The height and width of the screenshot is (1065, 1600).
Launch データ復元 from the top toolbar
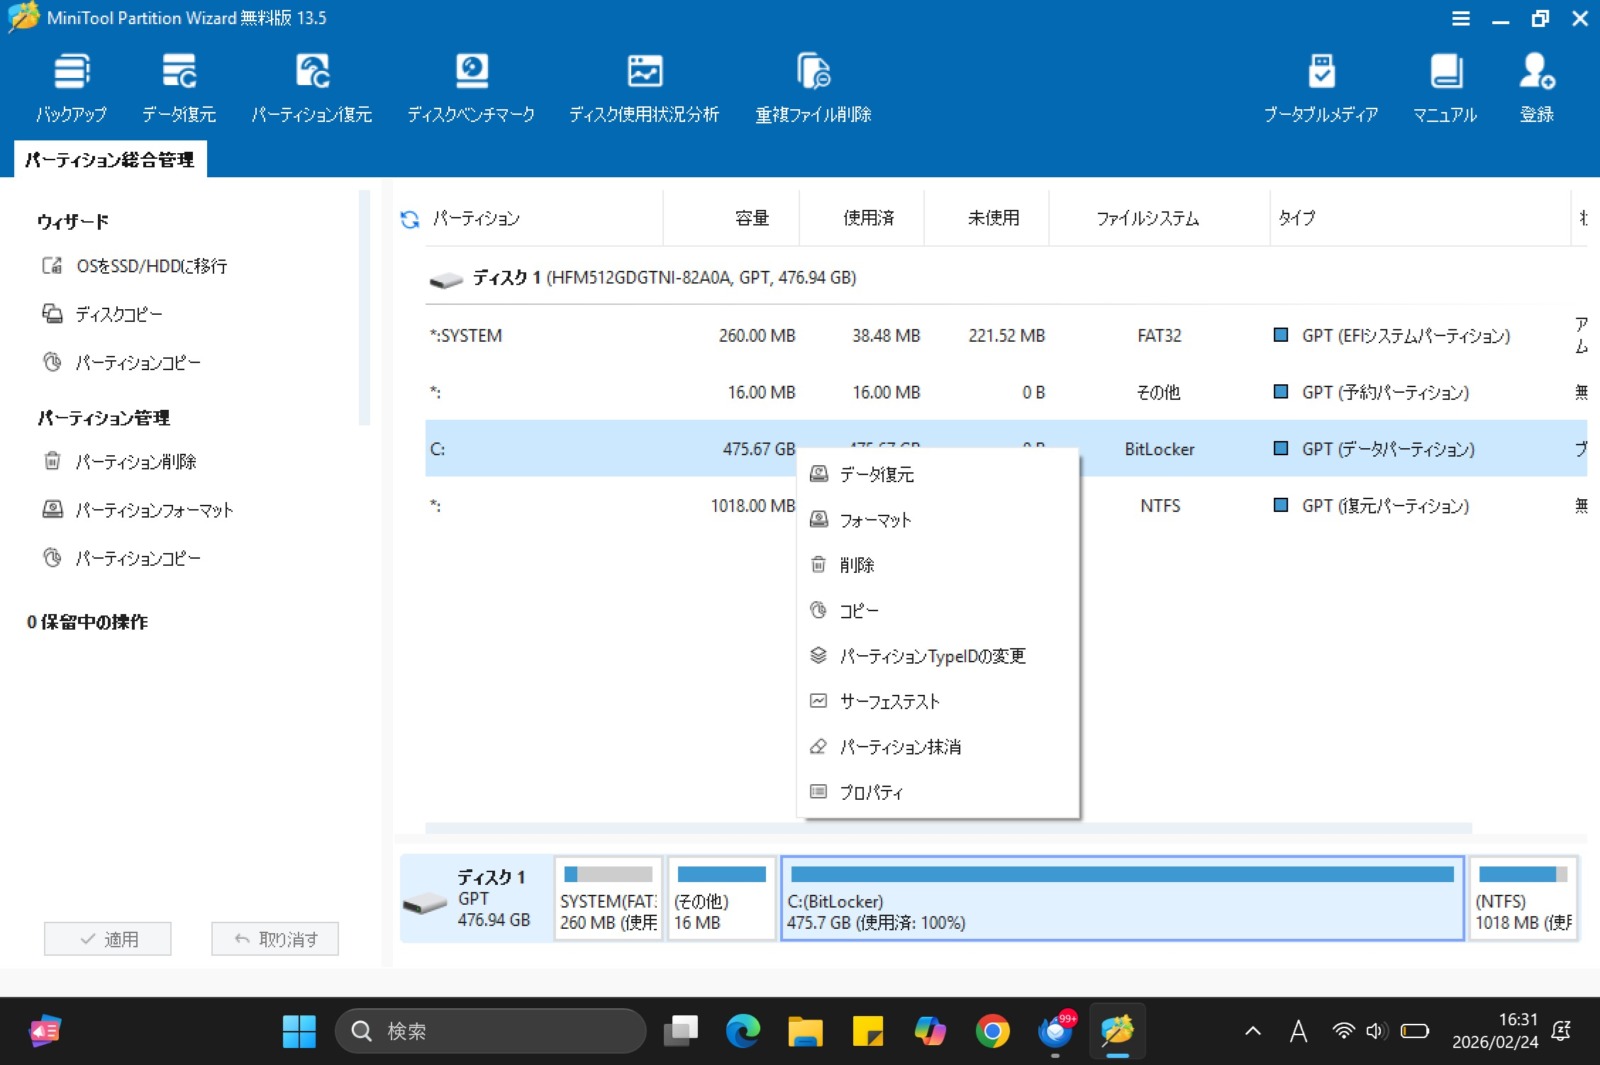pos(179,87)
